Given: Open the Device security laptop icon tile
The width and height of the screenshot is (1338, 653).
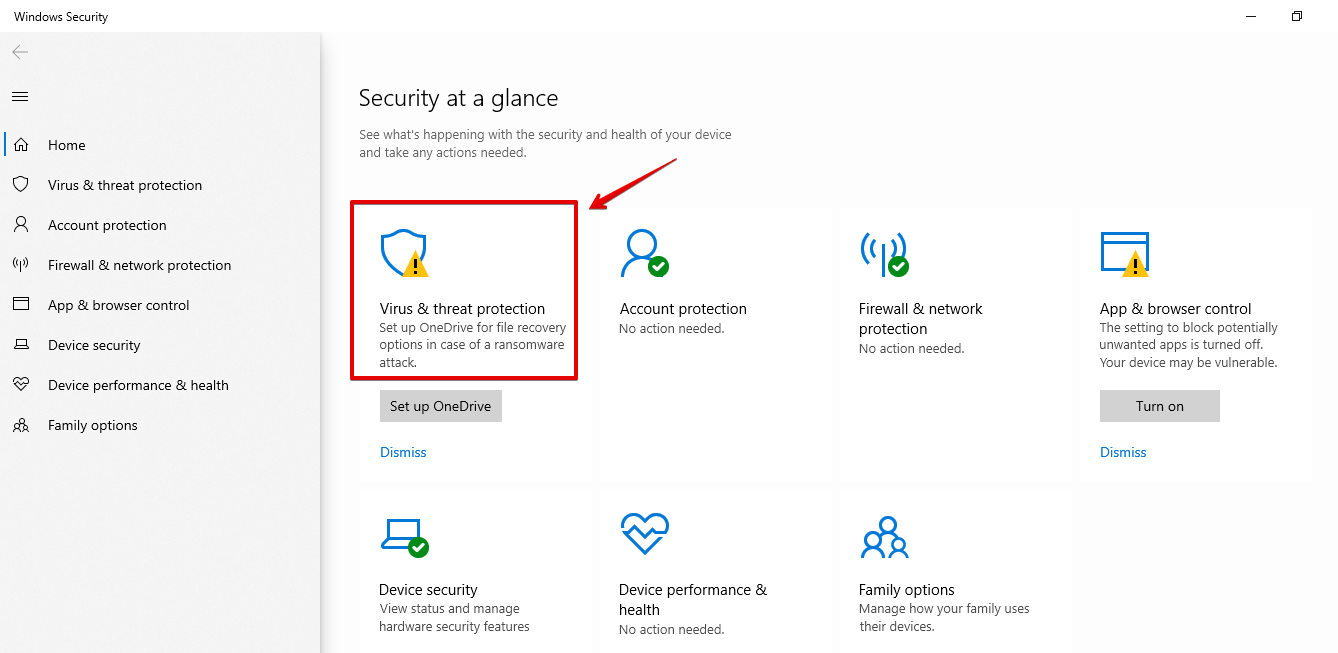Looking at the screenshot, I should [404, 537].
